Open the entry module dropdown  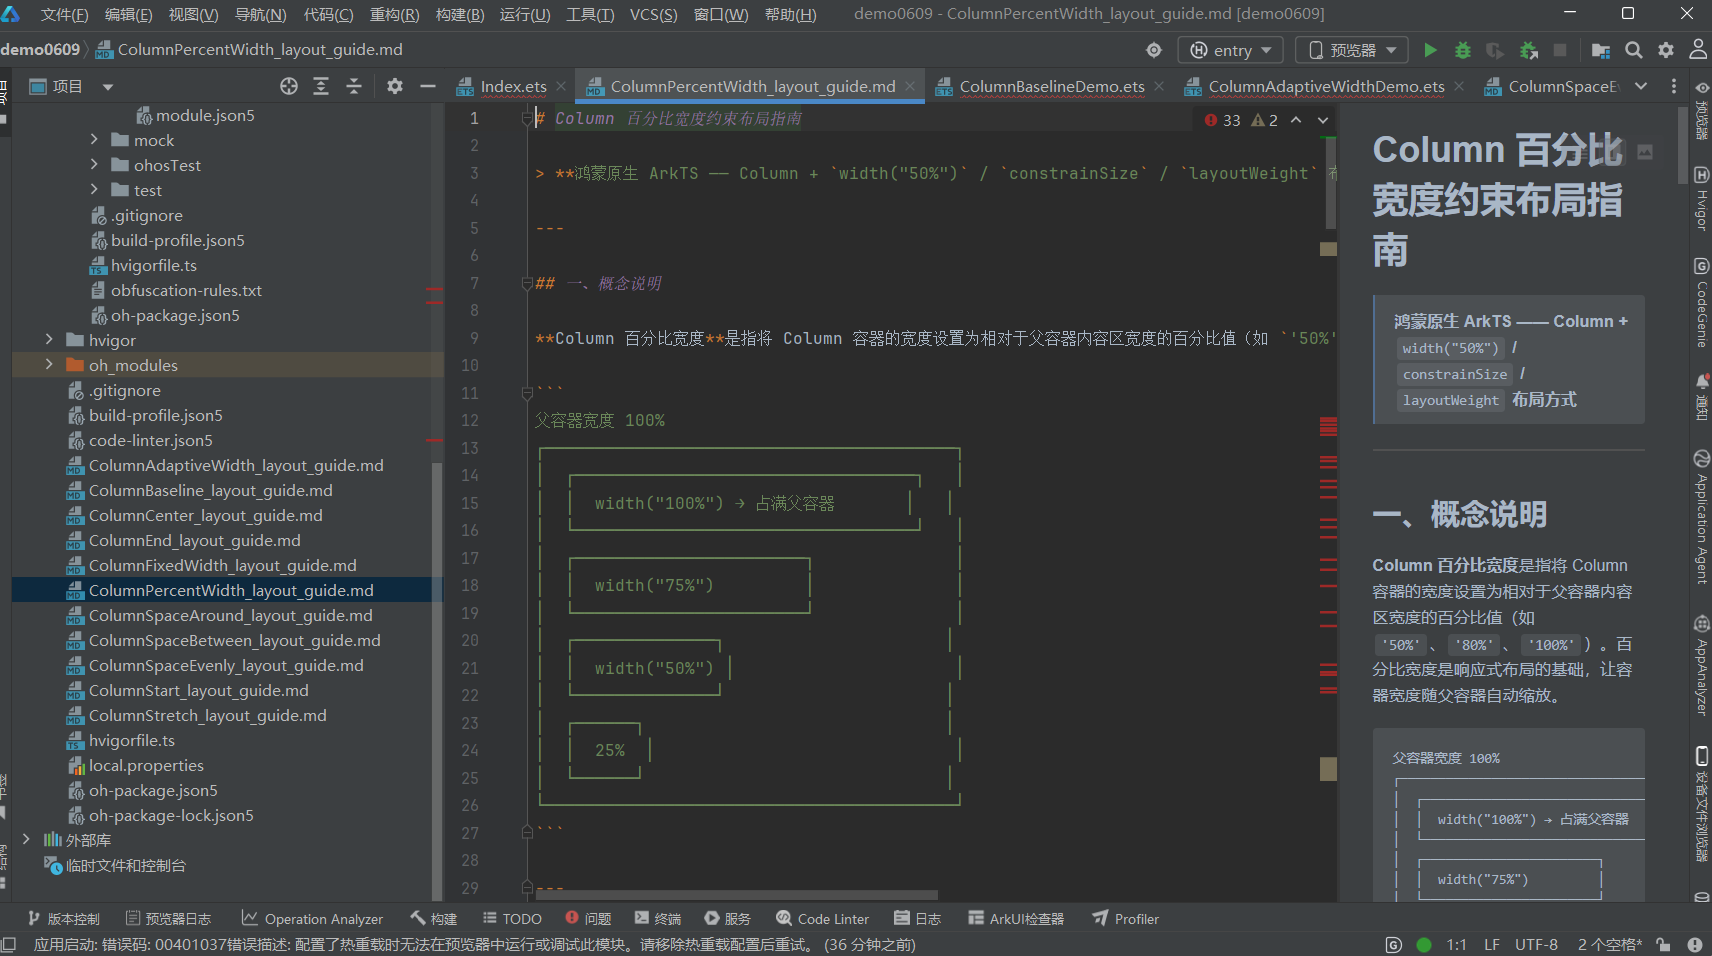pos(1231,50)
